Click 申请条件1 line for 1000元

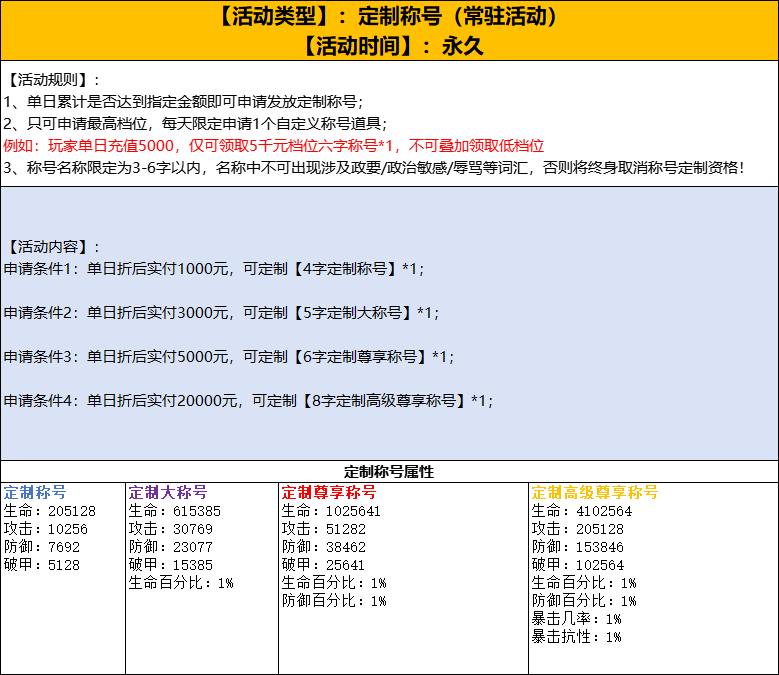pos(214,269)
